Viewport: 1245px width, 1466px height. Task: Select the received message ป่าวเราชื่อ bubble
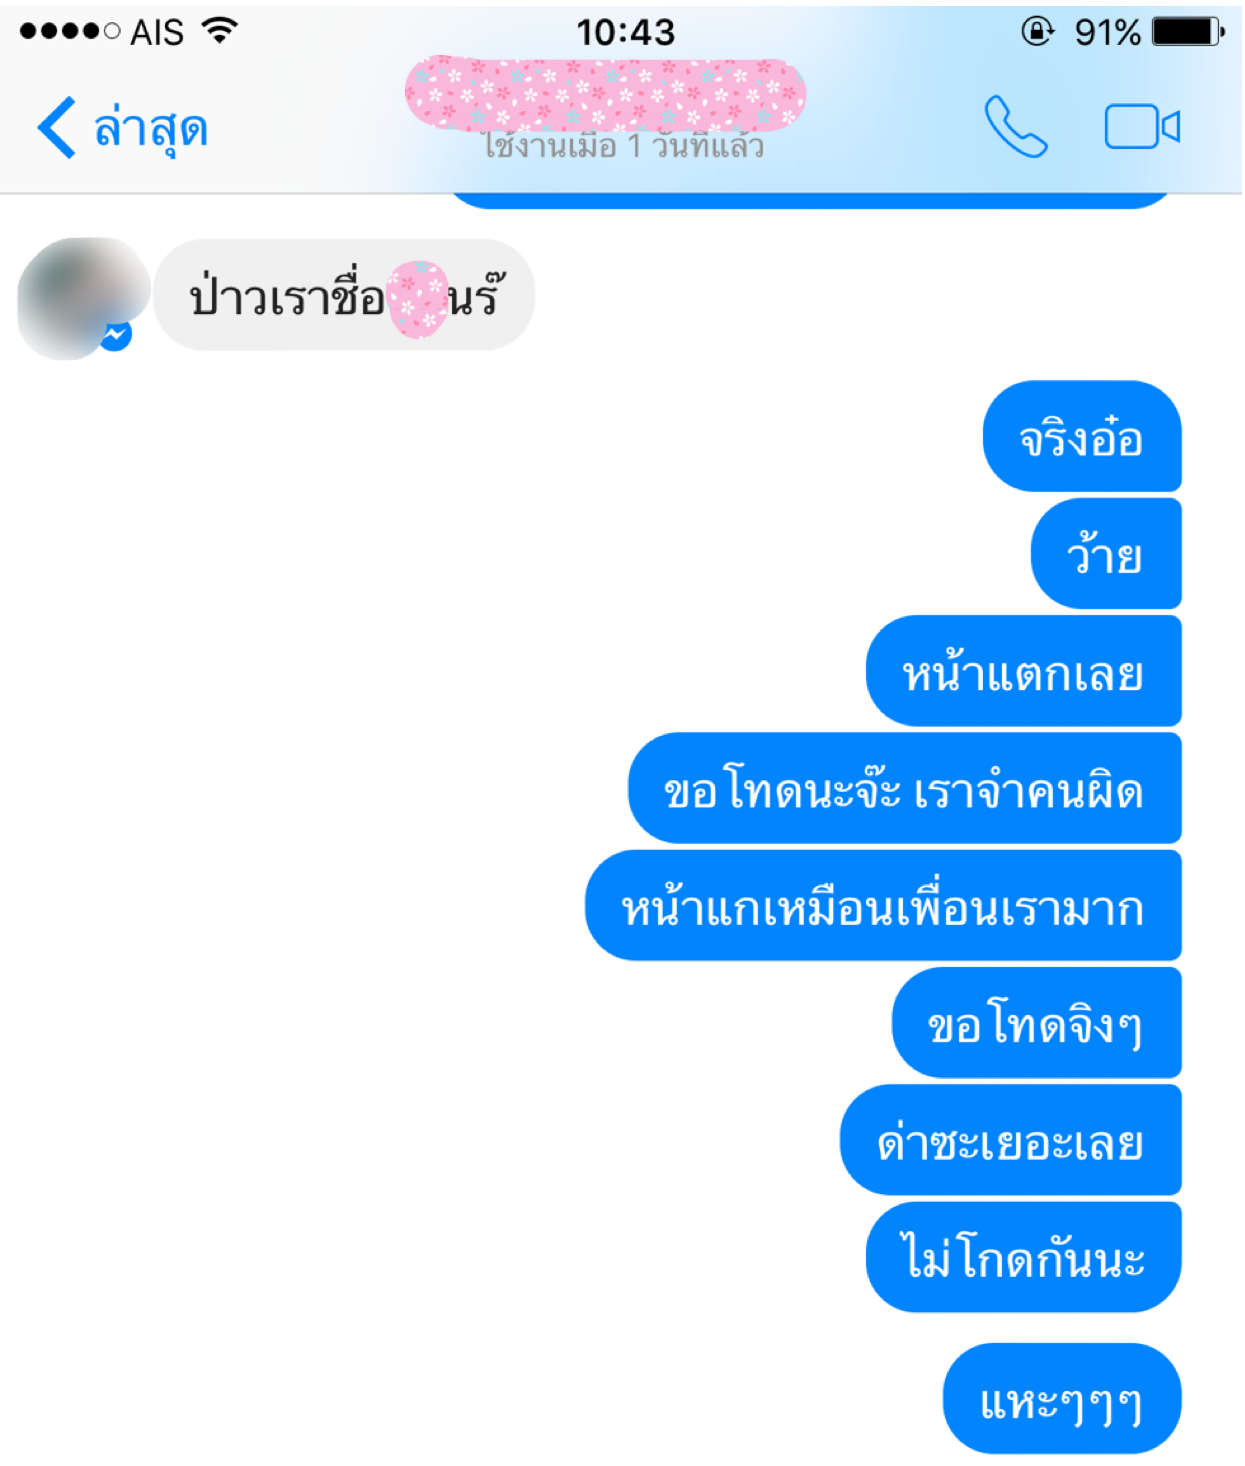coord(344,295)
